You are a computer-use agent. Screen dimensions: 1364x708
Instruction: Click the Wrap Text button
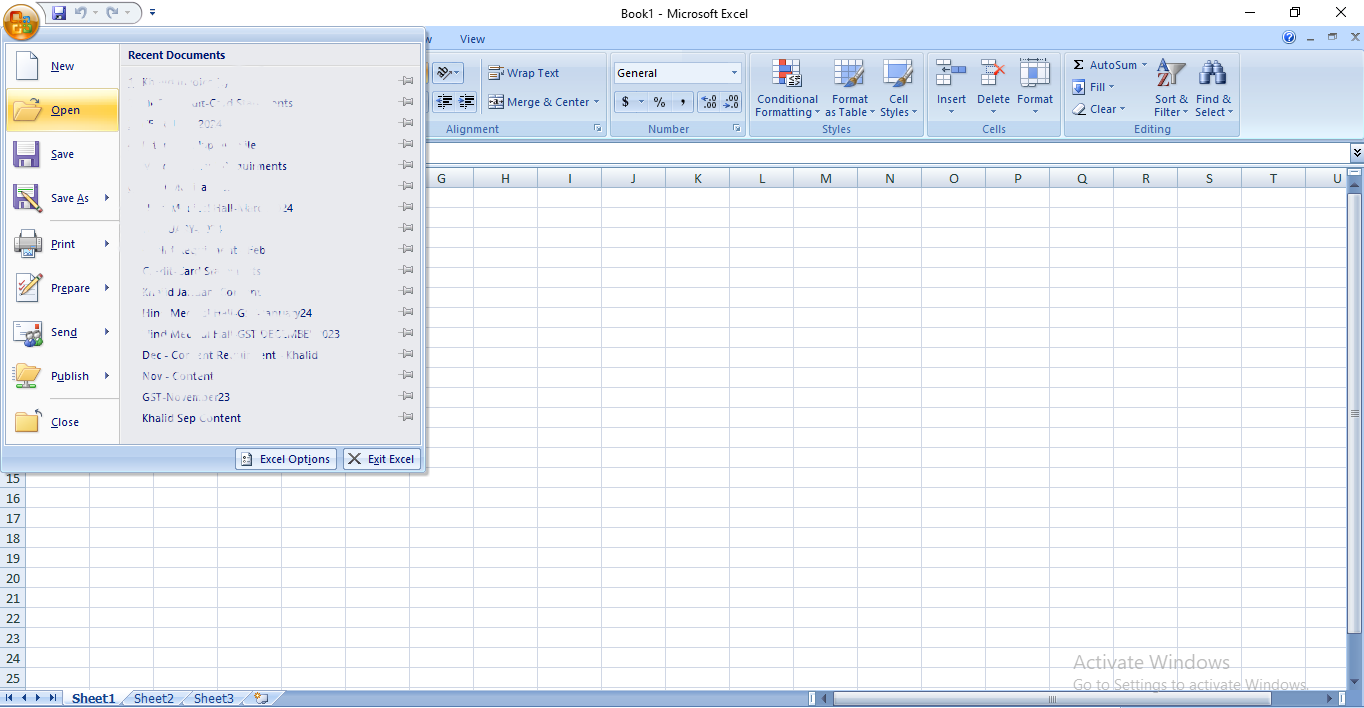[x=524, y=73]
